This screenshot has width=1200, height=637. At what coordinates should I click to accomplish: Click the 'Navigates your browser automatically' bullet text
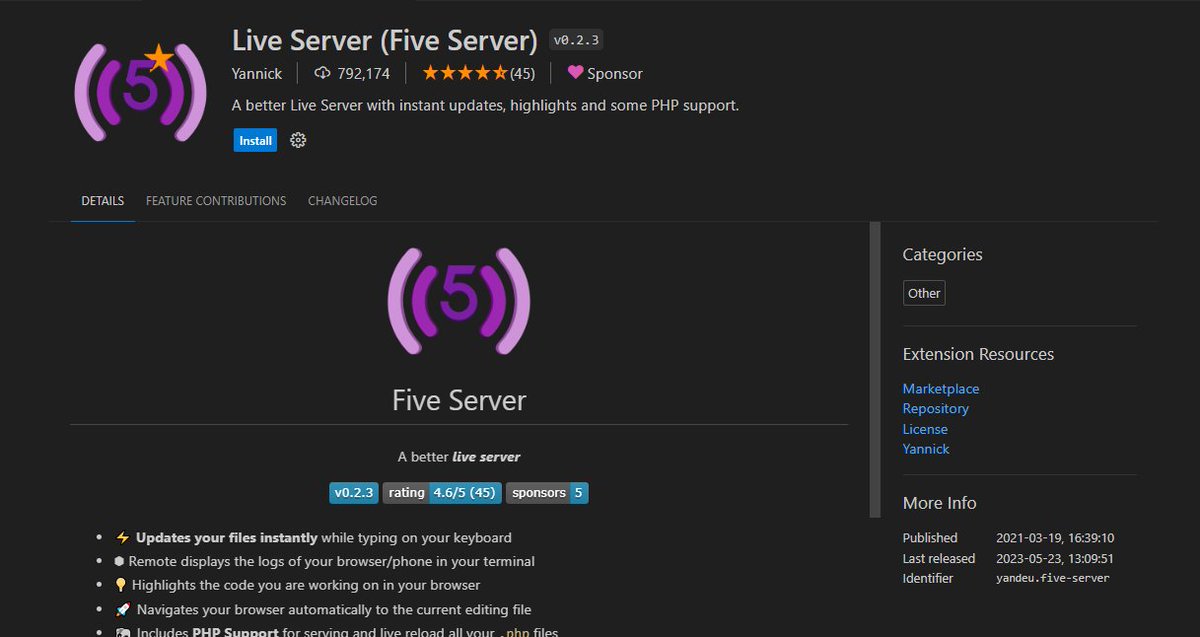[x=334, y=609]
